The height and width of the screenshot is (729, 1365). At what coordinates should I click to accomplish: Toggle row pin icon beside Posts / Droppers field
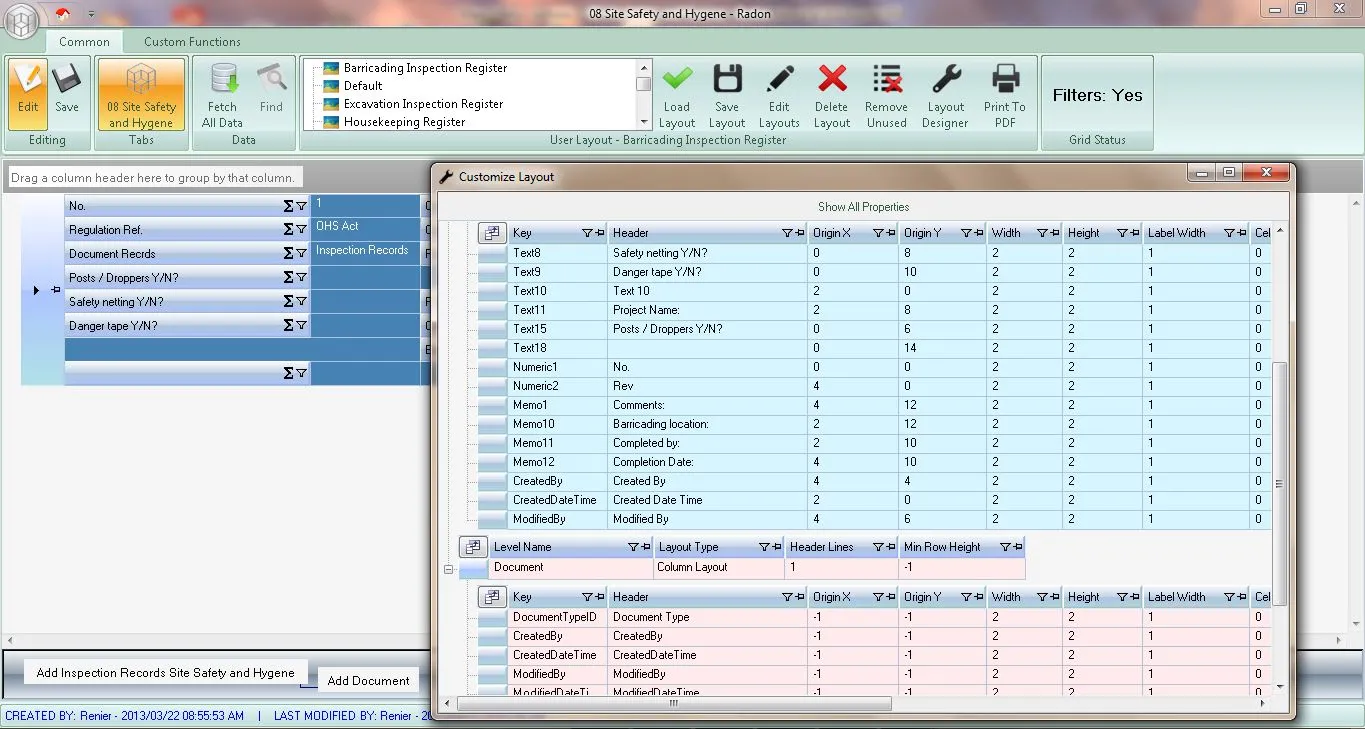tap(56, 290)
